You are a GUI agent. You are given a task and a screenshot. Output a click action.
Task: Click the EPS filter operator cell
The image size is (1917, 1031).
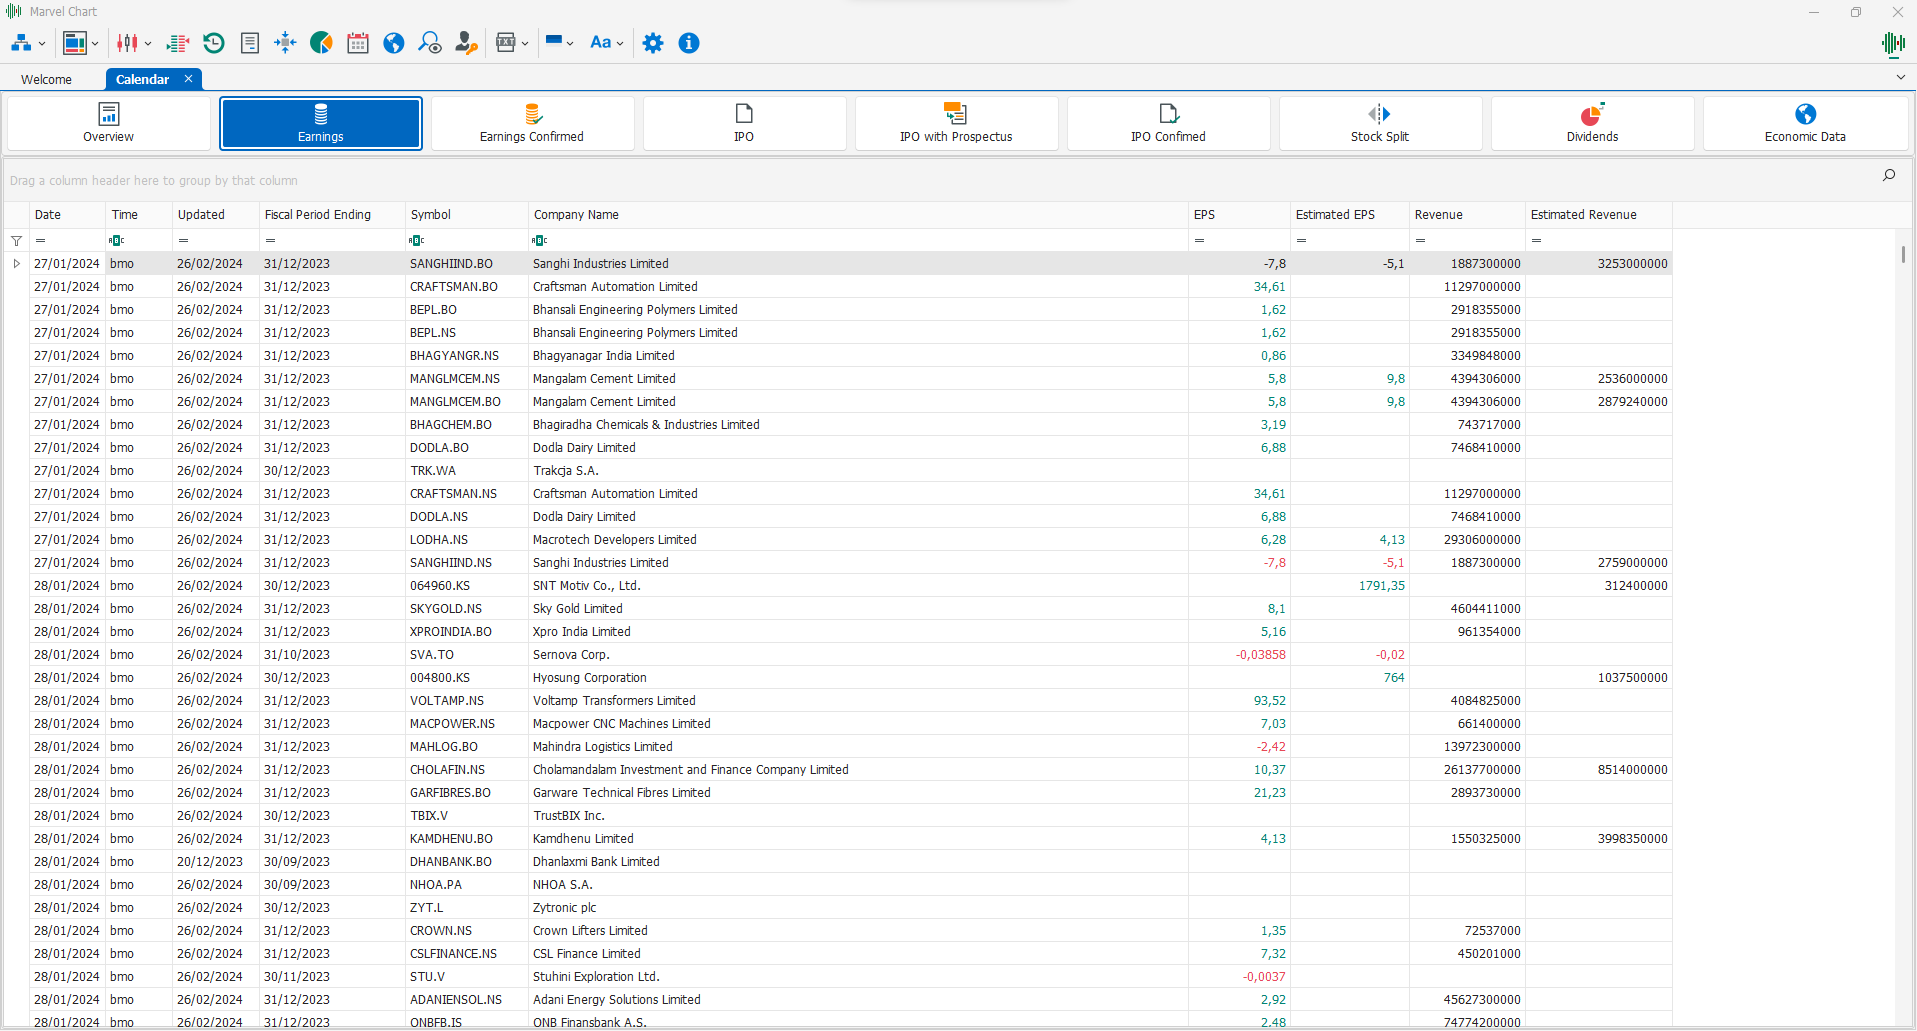pyautogui.click(x=1199, y=241)
